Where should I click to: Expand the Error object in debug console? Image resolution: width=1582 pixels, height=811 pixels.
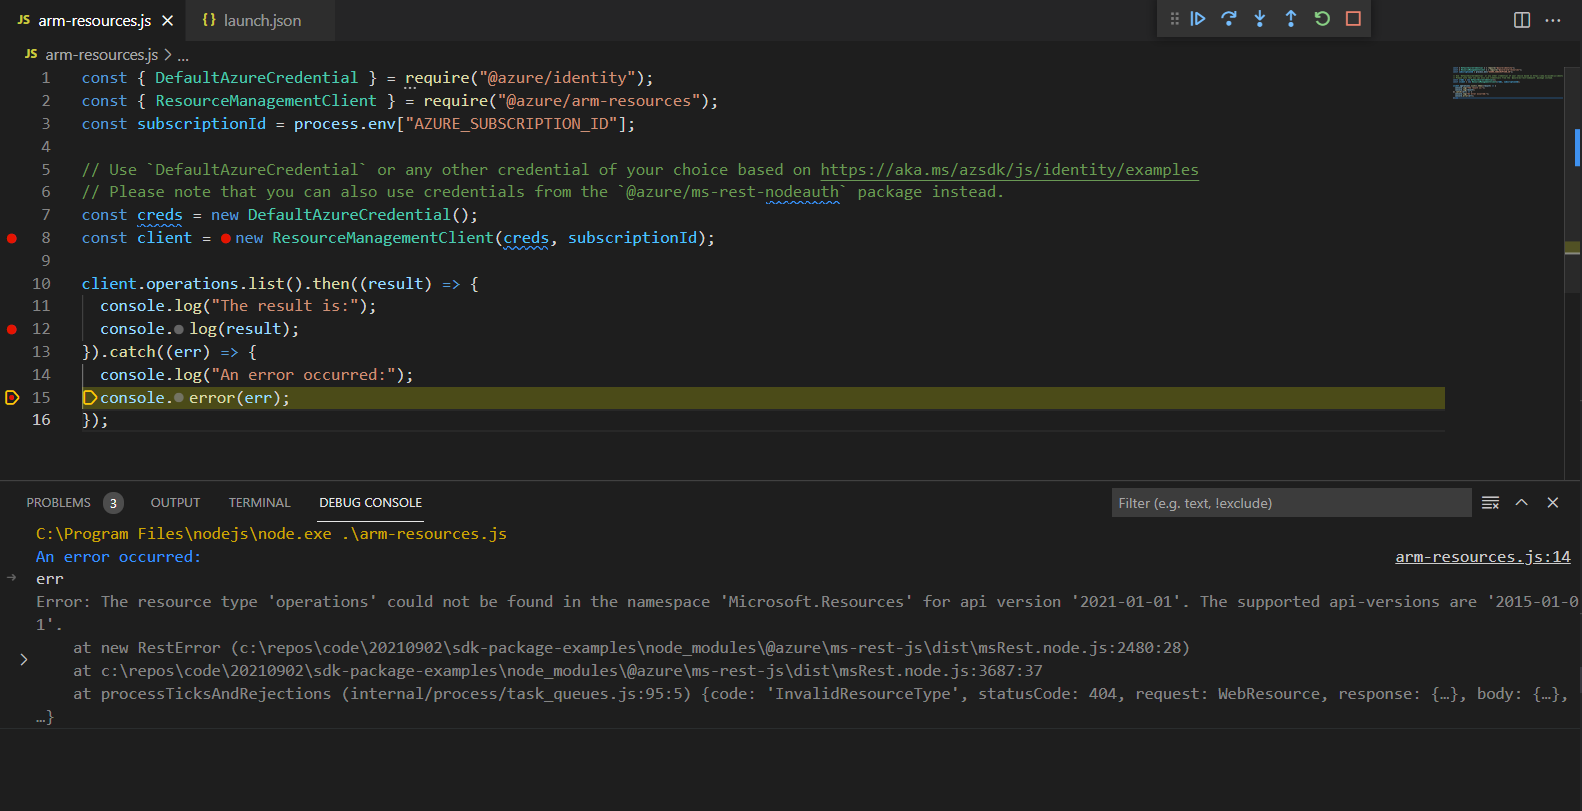click(24, 660)
